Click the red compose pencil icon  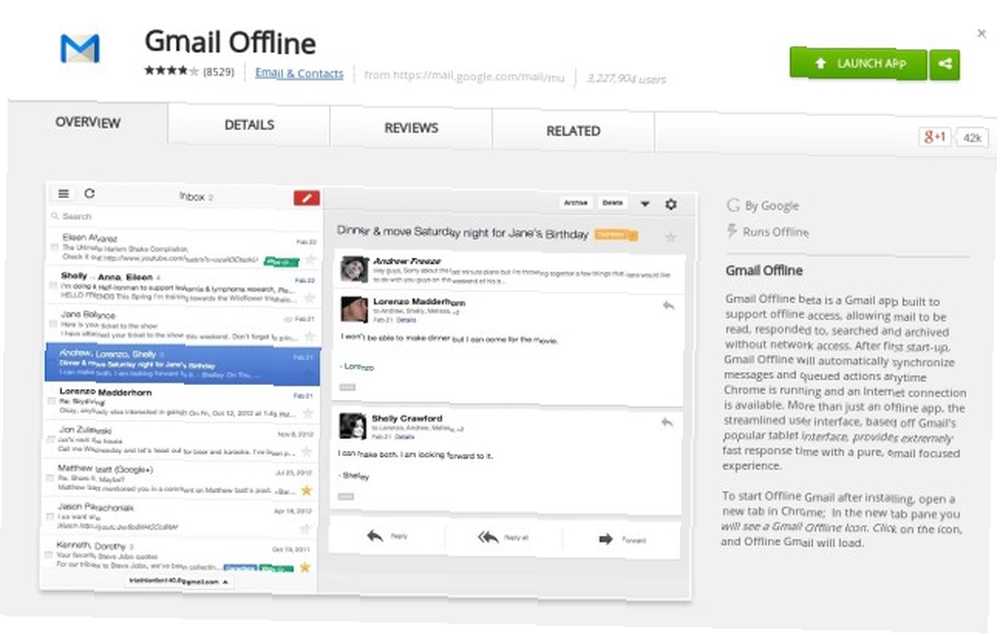click(x=307, y=198)
